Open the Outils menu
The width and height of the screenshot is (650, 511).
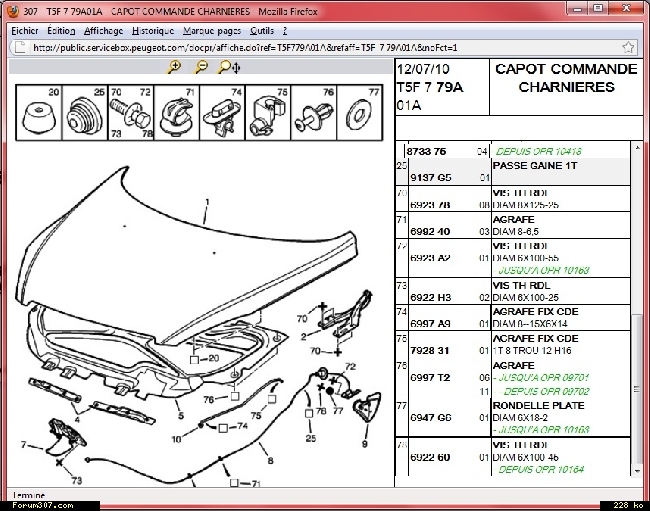(262, 31)
